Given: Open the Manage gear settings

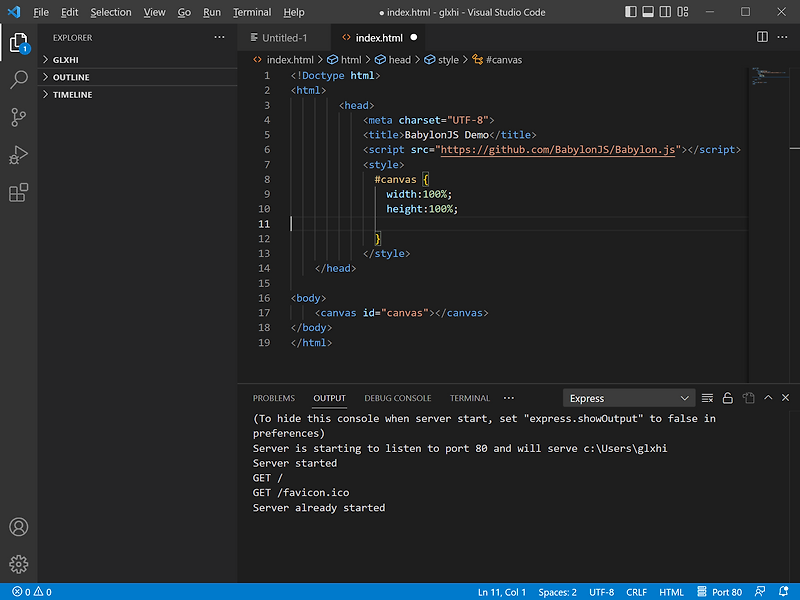Looking at the screenshot, I should [18, 564].
